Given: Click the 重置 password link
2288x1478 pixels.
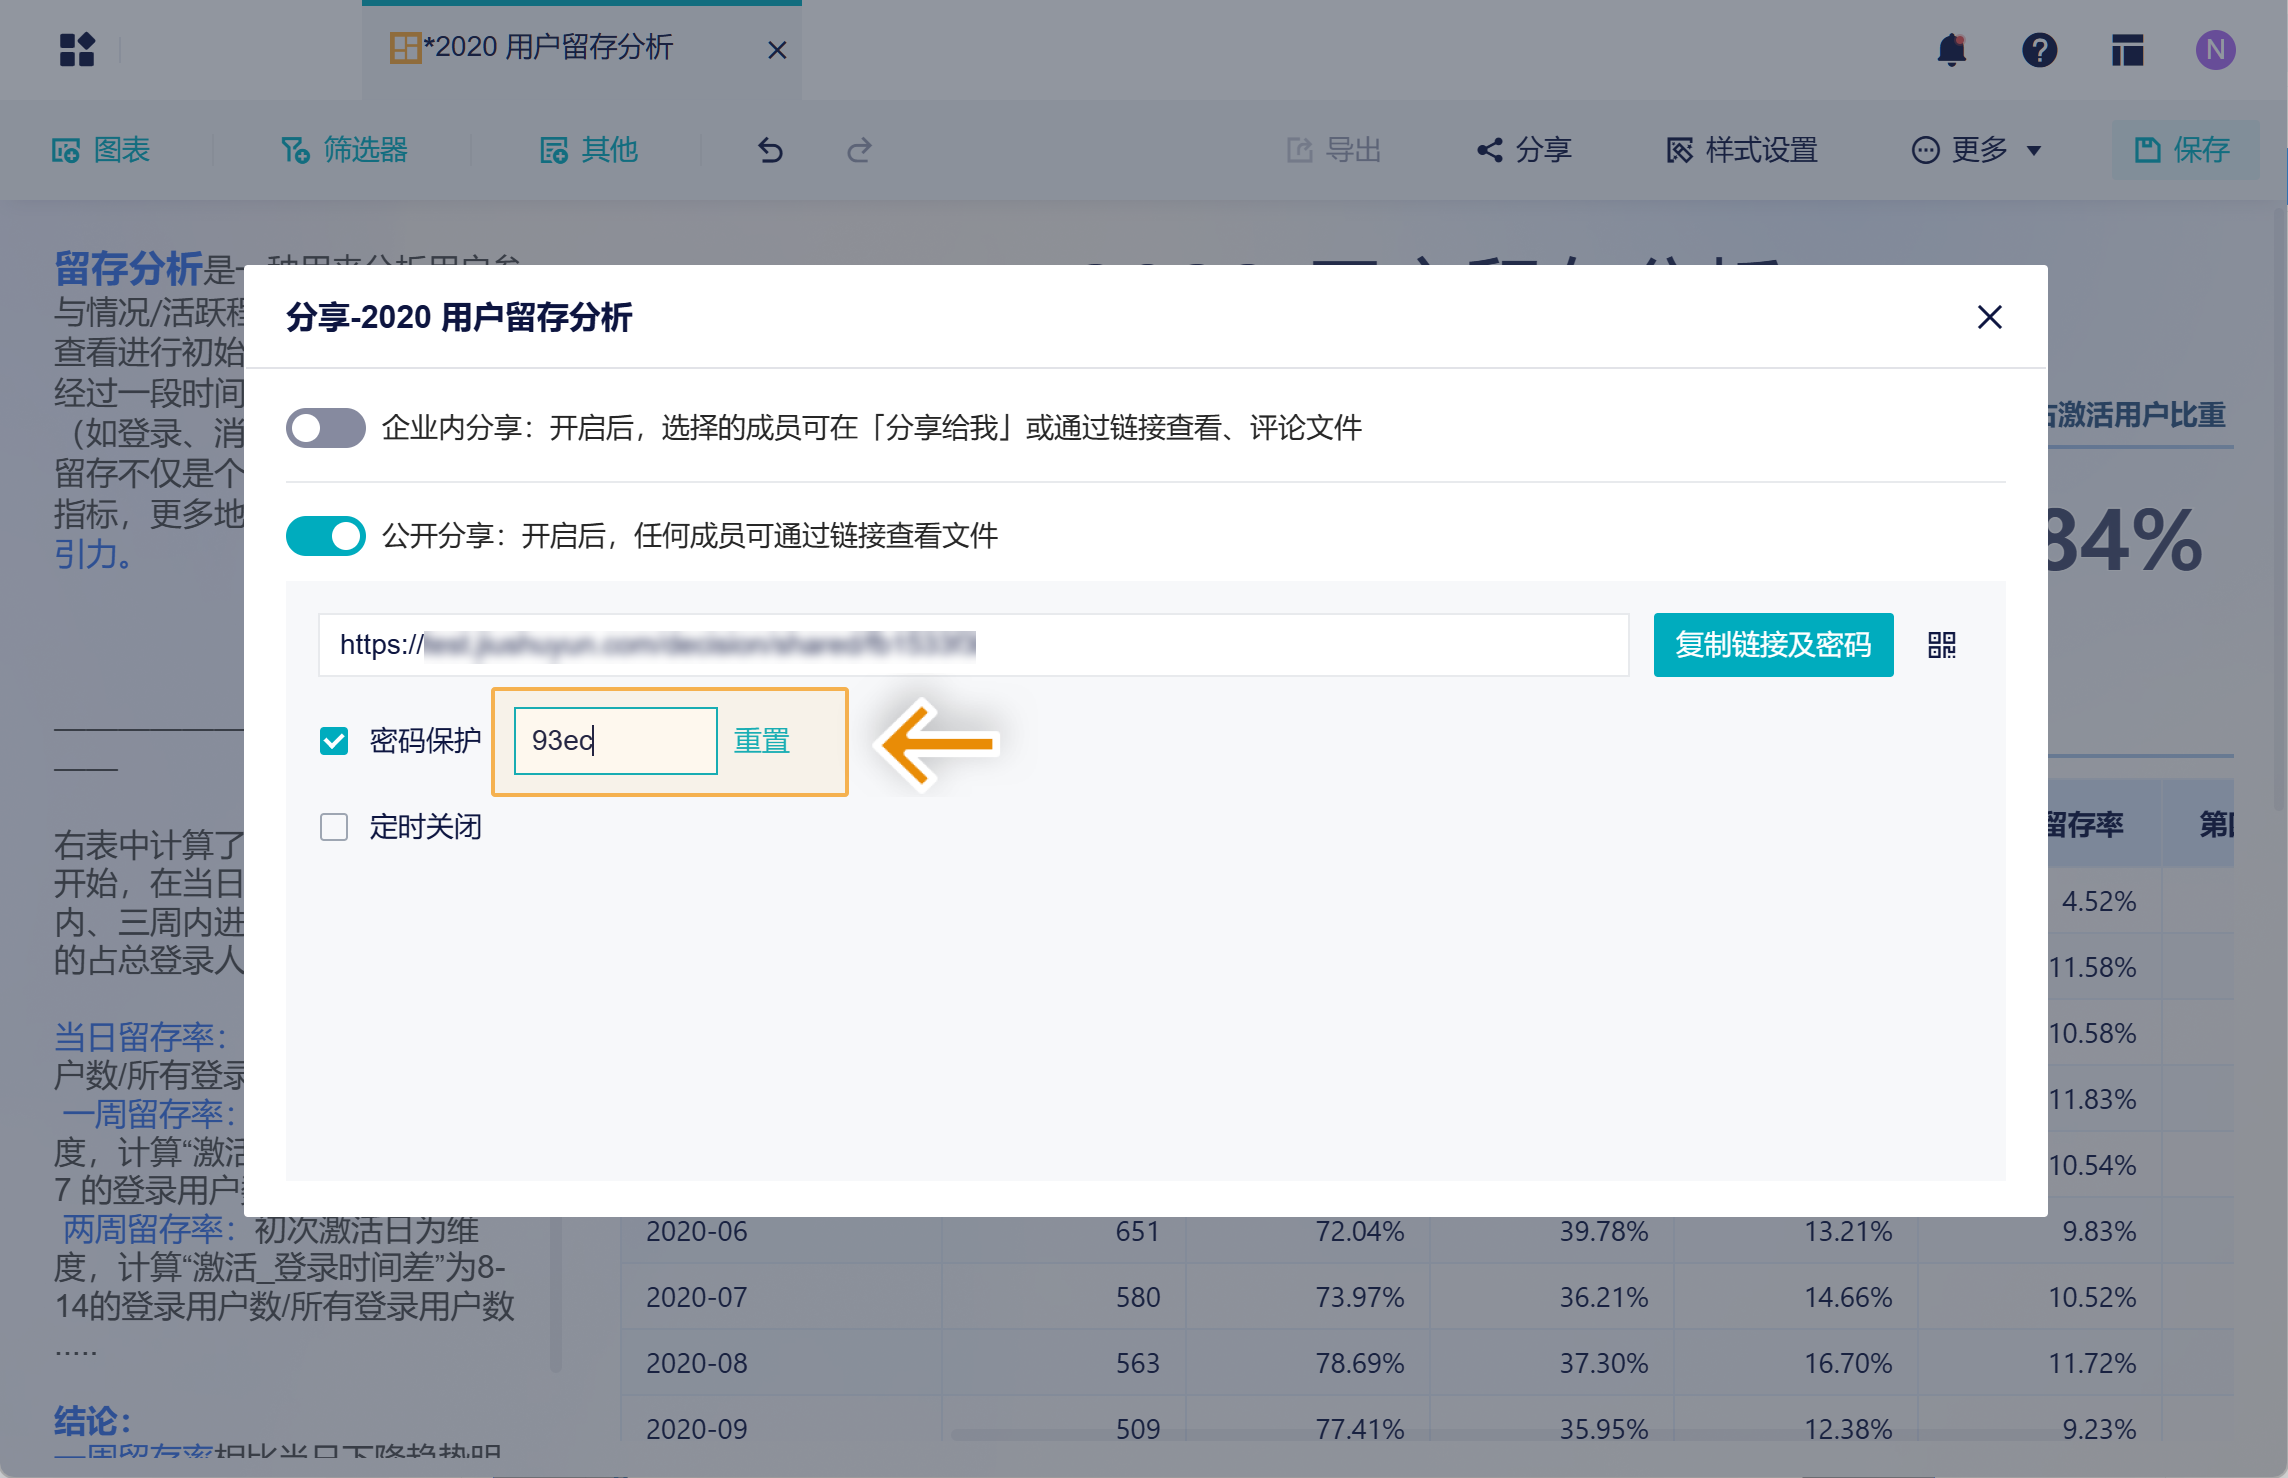Looking at the screenshot, I should (x=761, y=741).
